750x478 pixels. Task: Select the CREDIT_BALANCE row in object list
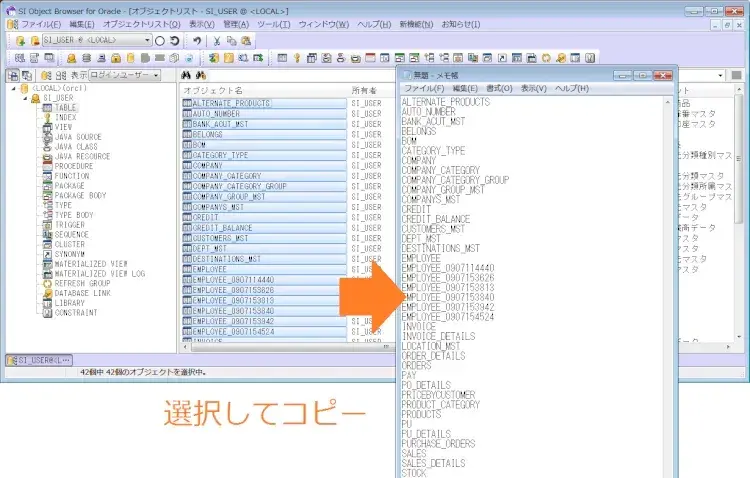pos(265,228)
